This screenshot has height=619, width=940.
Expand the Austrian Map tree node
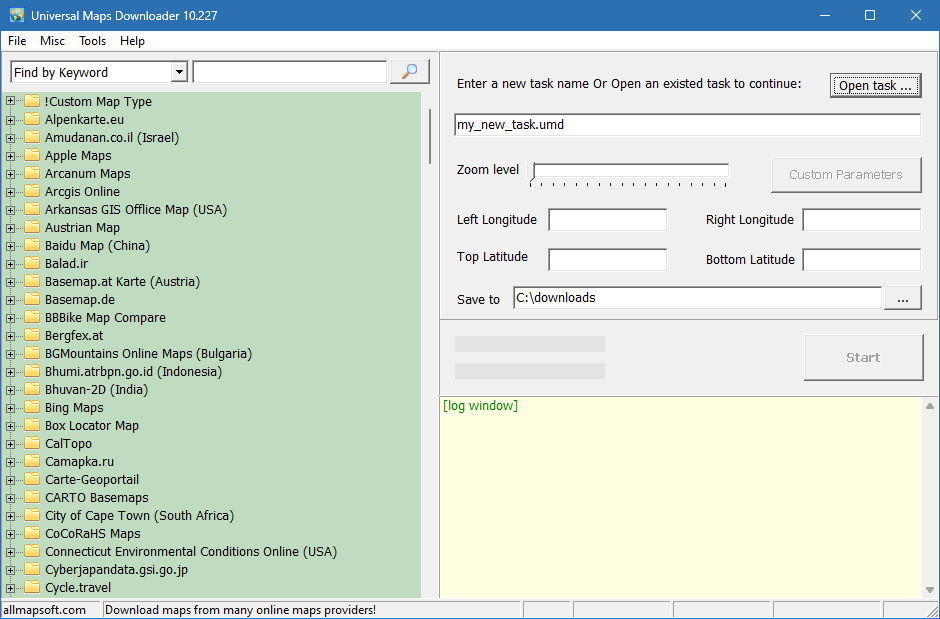tap(11, 228)
